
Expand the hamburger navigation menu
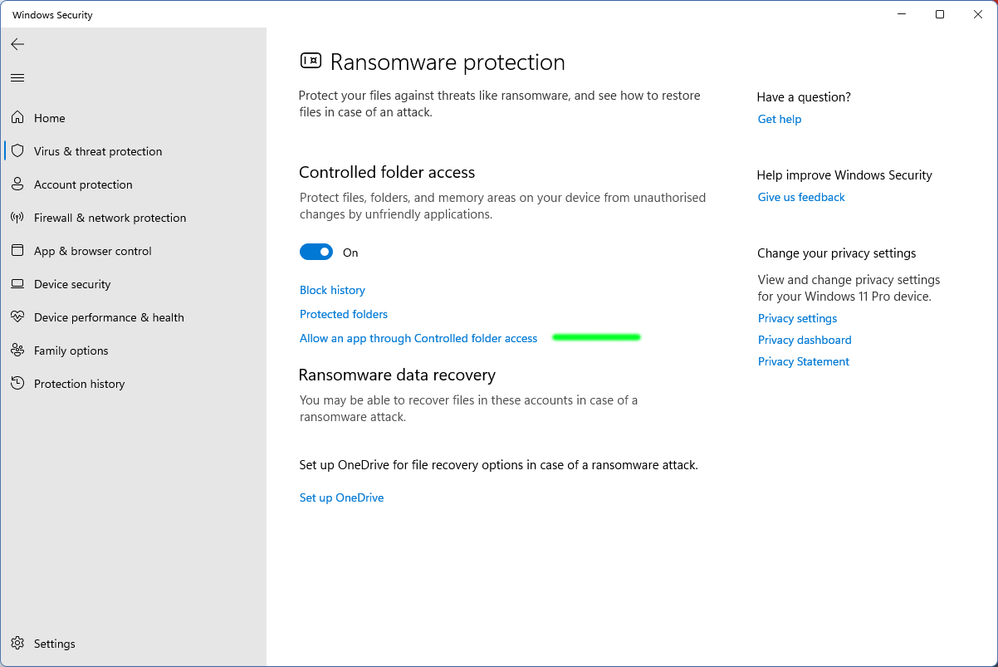[x=17, y=78]
